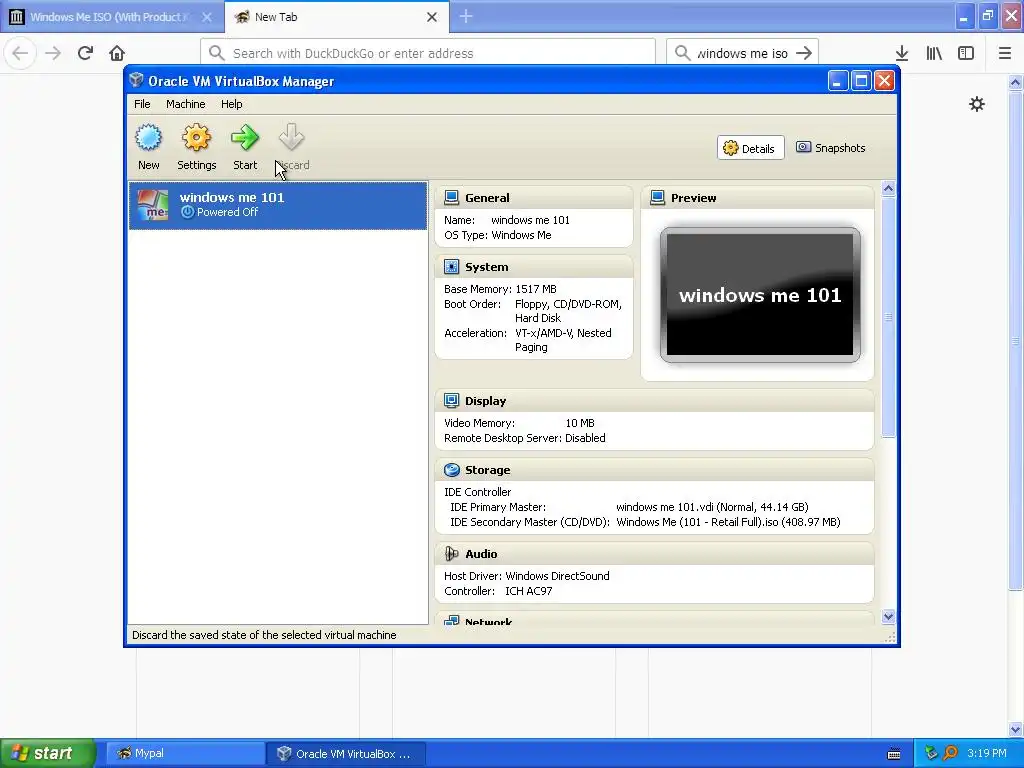Click the Discard toolbar arrow icon

(x=291, y=138)
